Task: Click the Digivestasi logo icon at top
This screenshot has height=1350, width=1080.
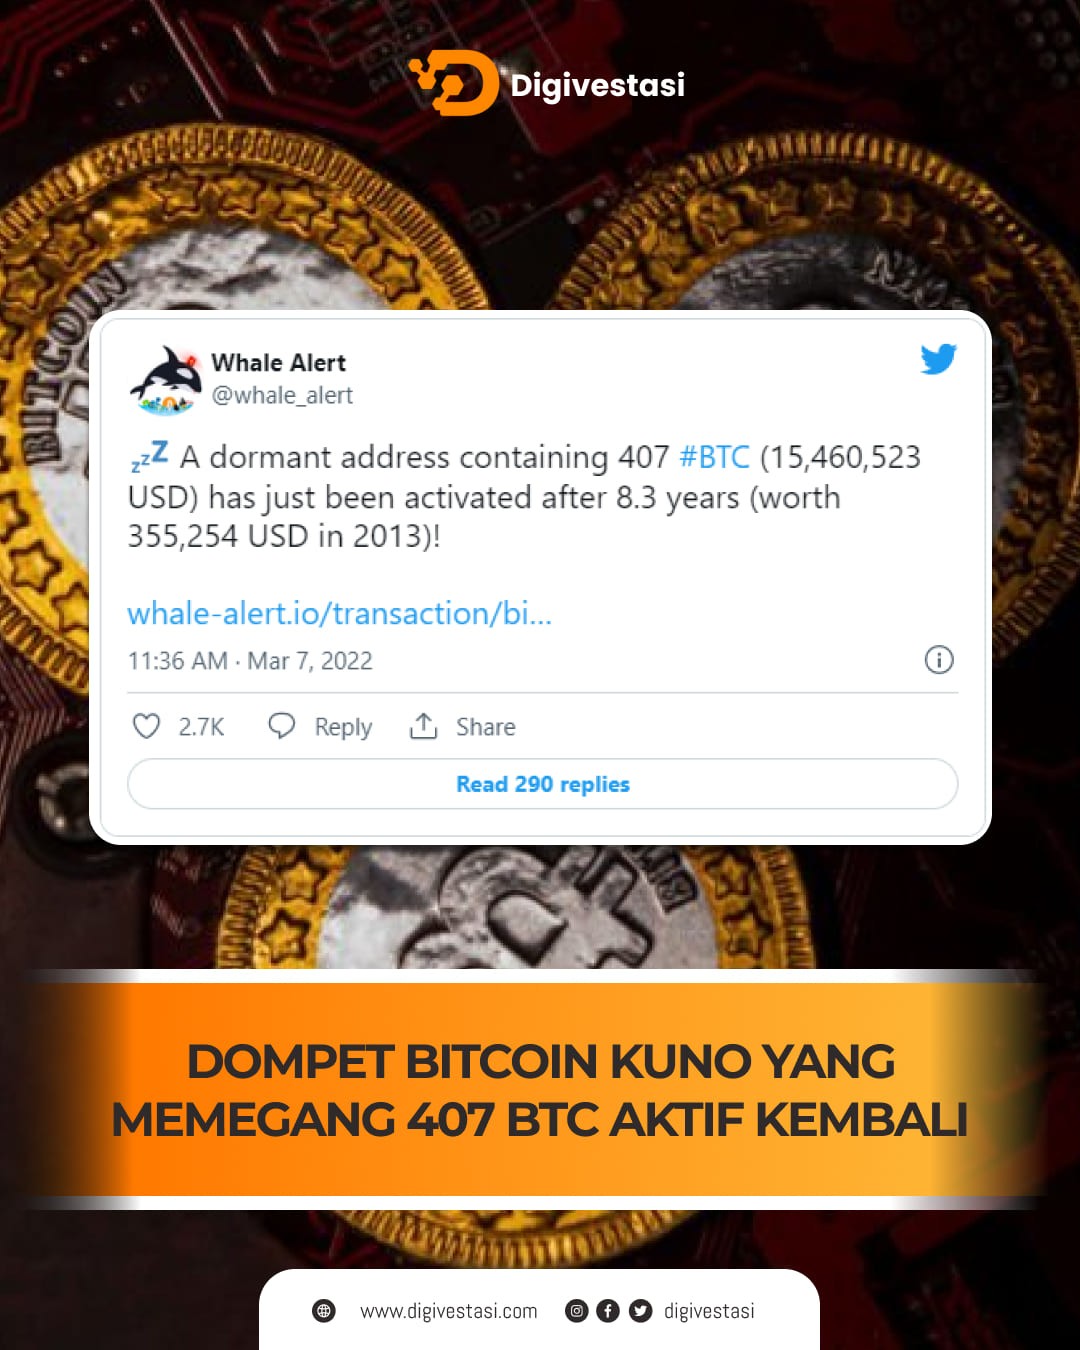Action: [454, 83]
